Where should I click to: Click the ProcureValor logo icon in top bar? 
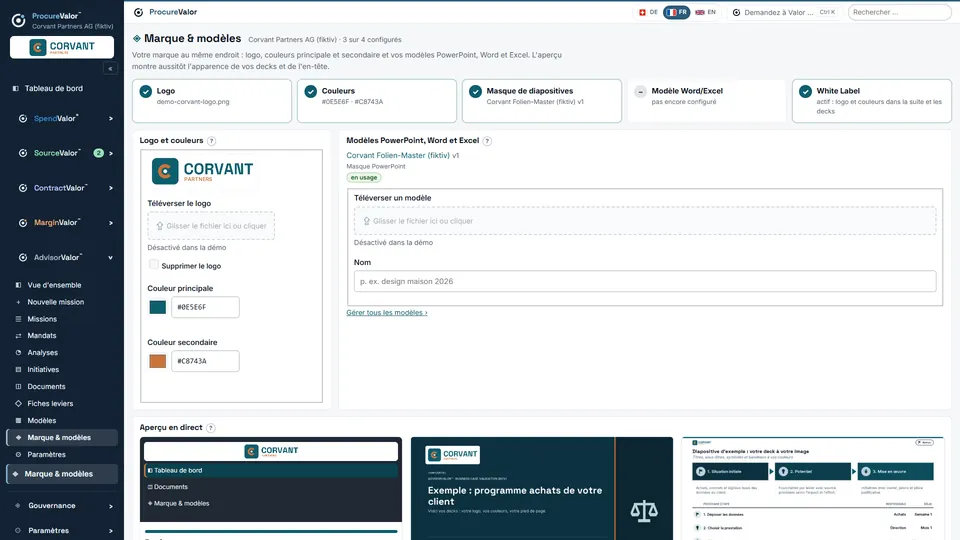point(138,12)
